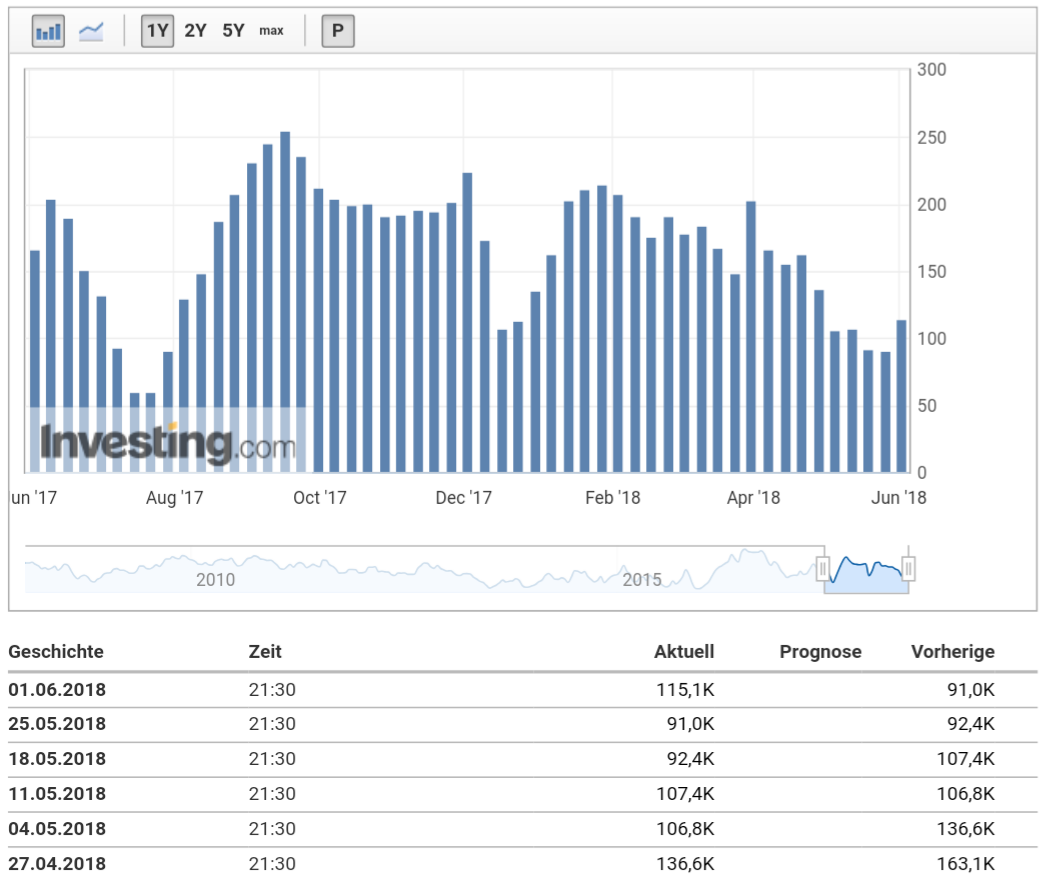This screenshot has width=1055, height=887.
Task: Select the 2Y time range
Action: pyautogui.click(x=195, y=31)
